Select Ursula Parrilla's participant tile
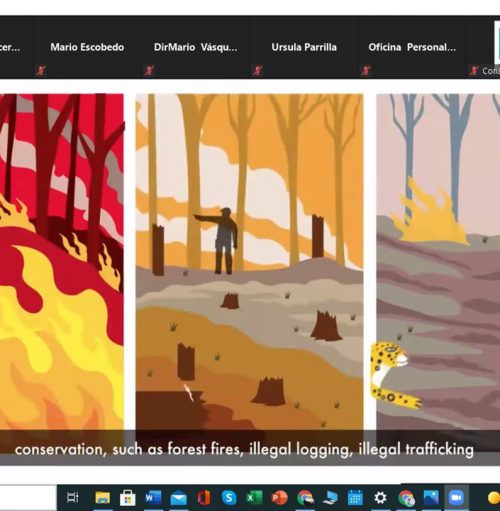The image size is (500, 511). point(304,47)
